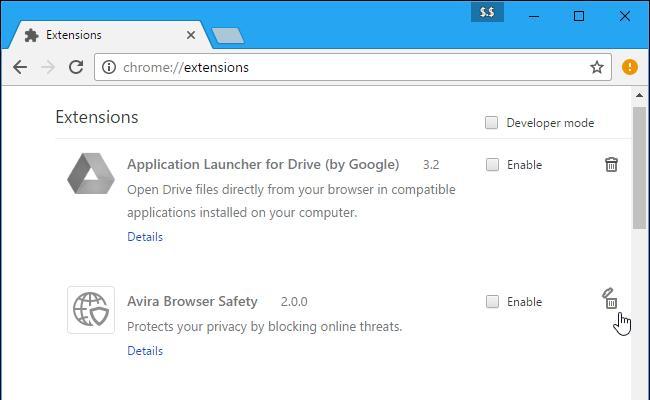Reload the extensions page
This screenshot has height=400, width=650.
(x=76, y=67)
